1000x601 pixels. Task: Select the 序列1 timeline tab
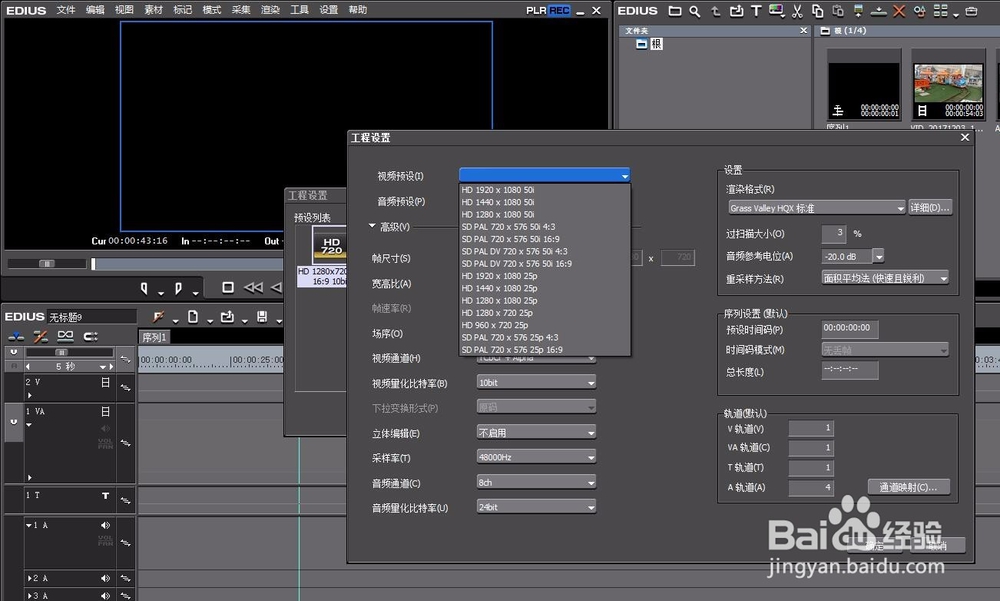pos(154,337)
